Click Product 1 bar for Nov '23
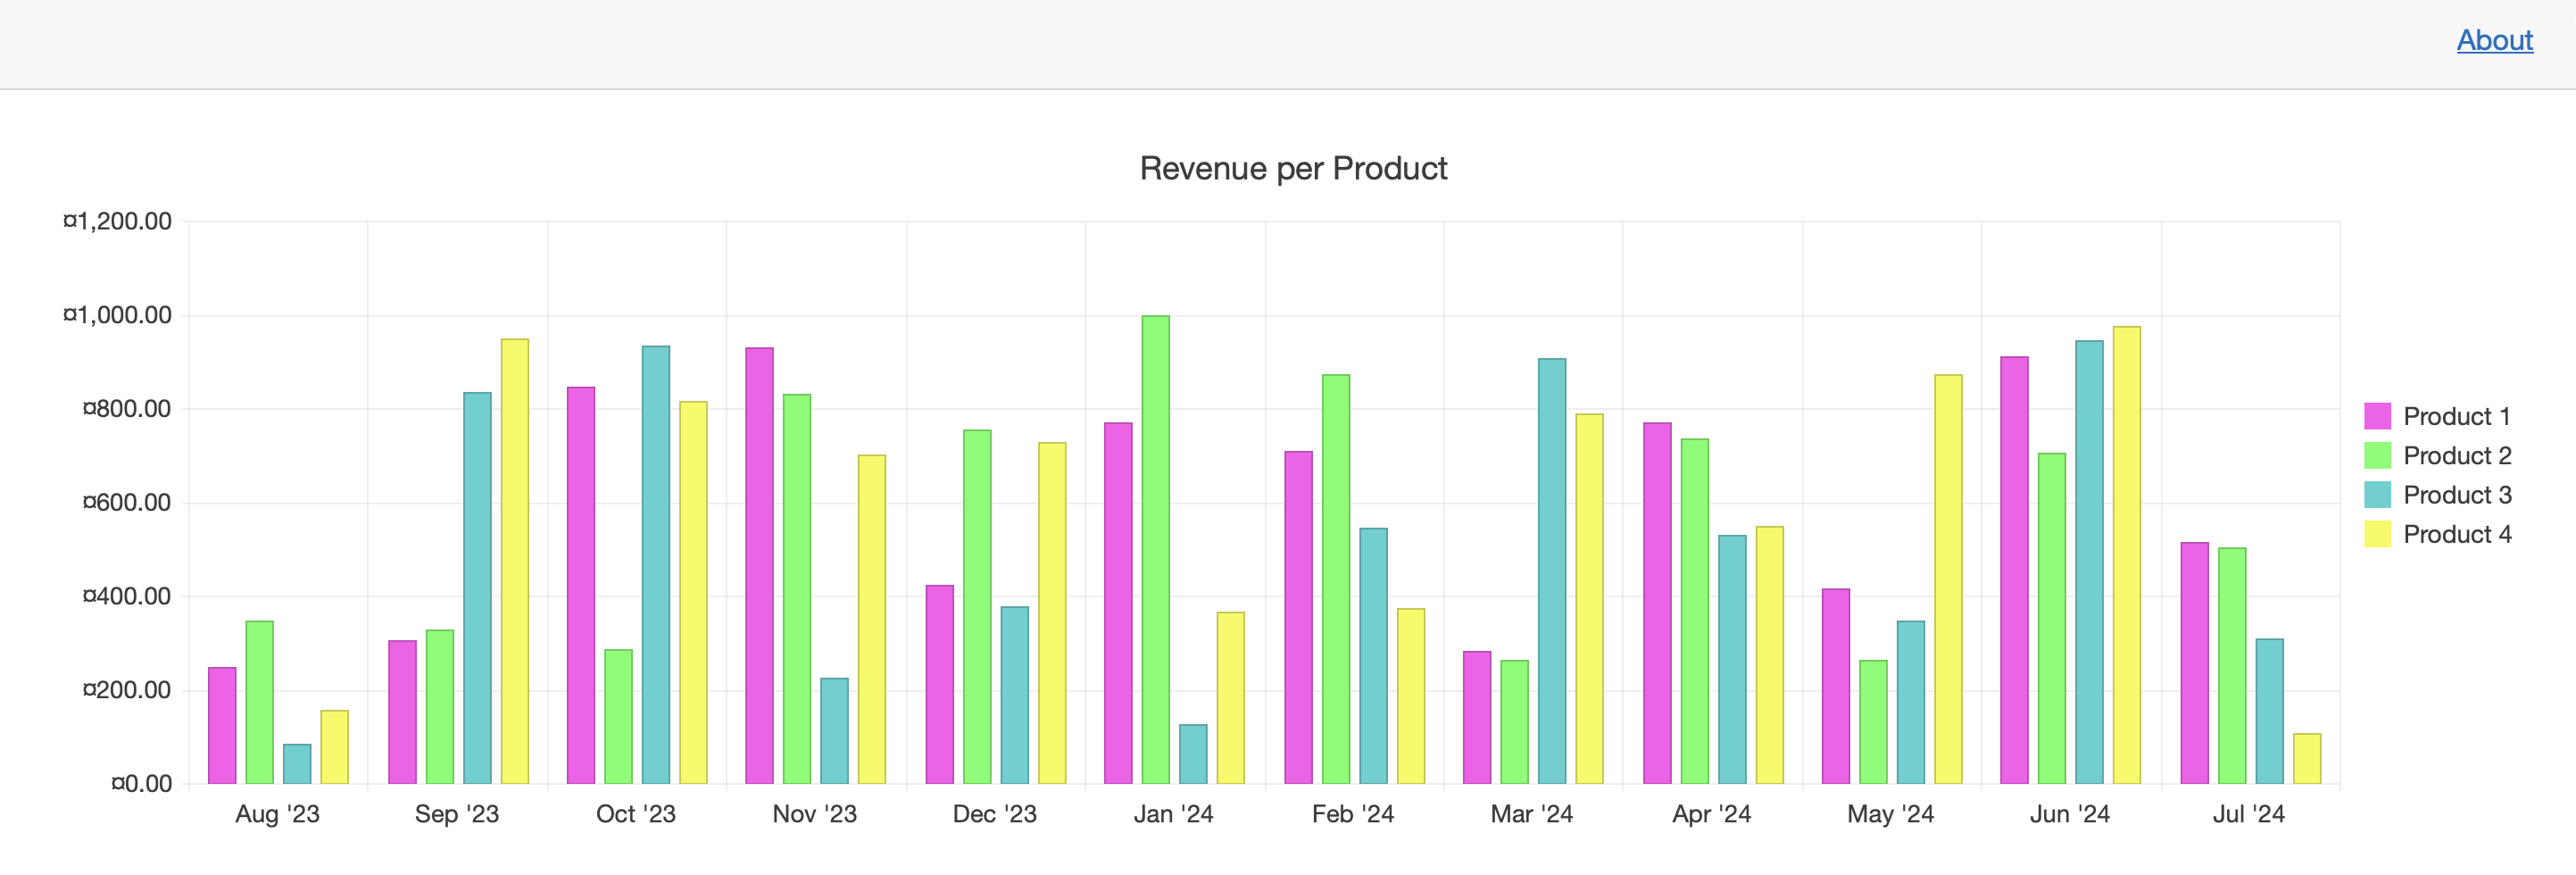The height and width of the screenshot is (875, 2576). pyautogui.click(x=759, y=566)
